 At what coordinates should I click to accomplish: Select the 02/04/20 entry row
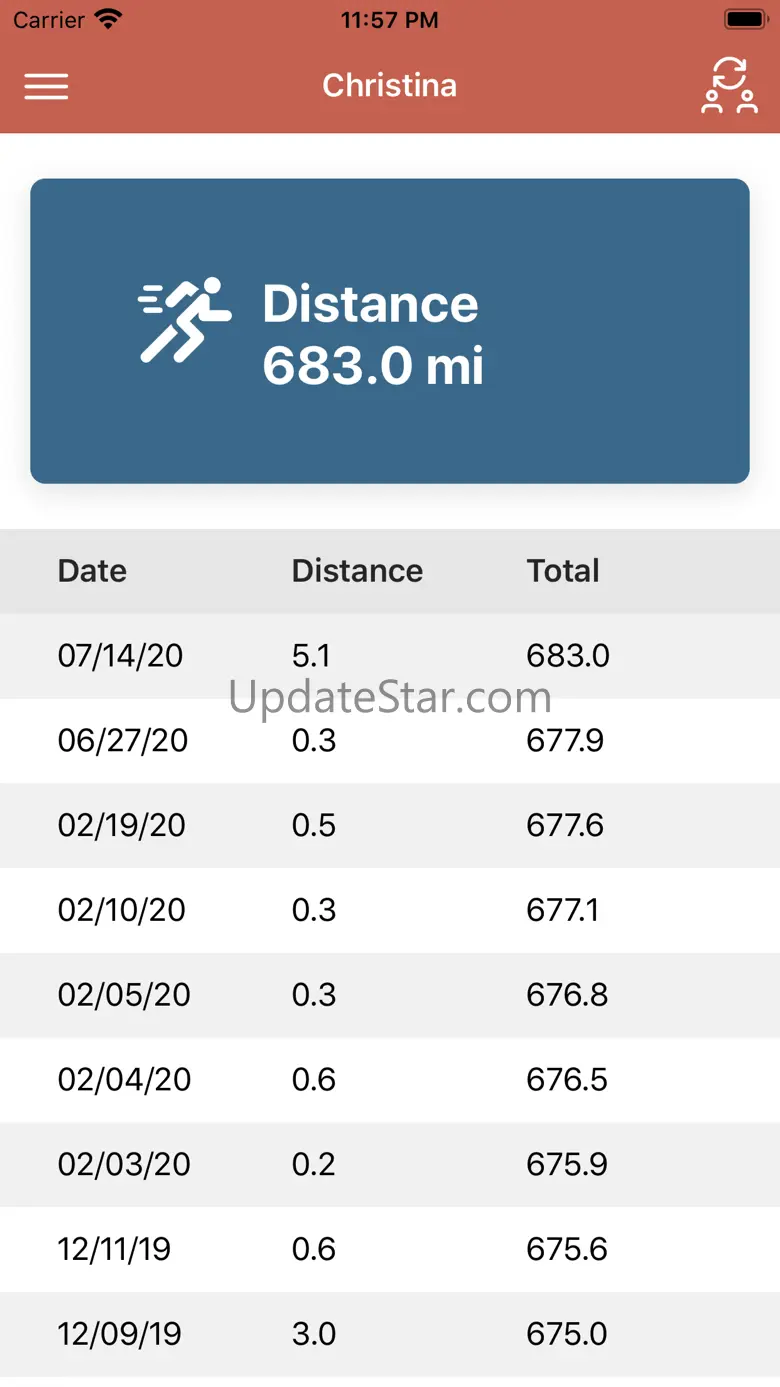click(390, 1081)
